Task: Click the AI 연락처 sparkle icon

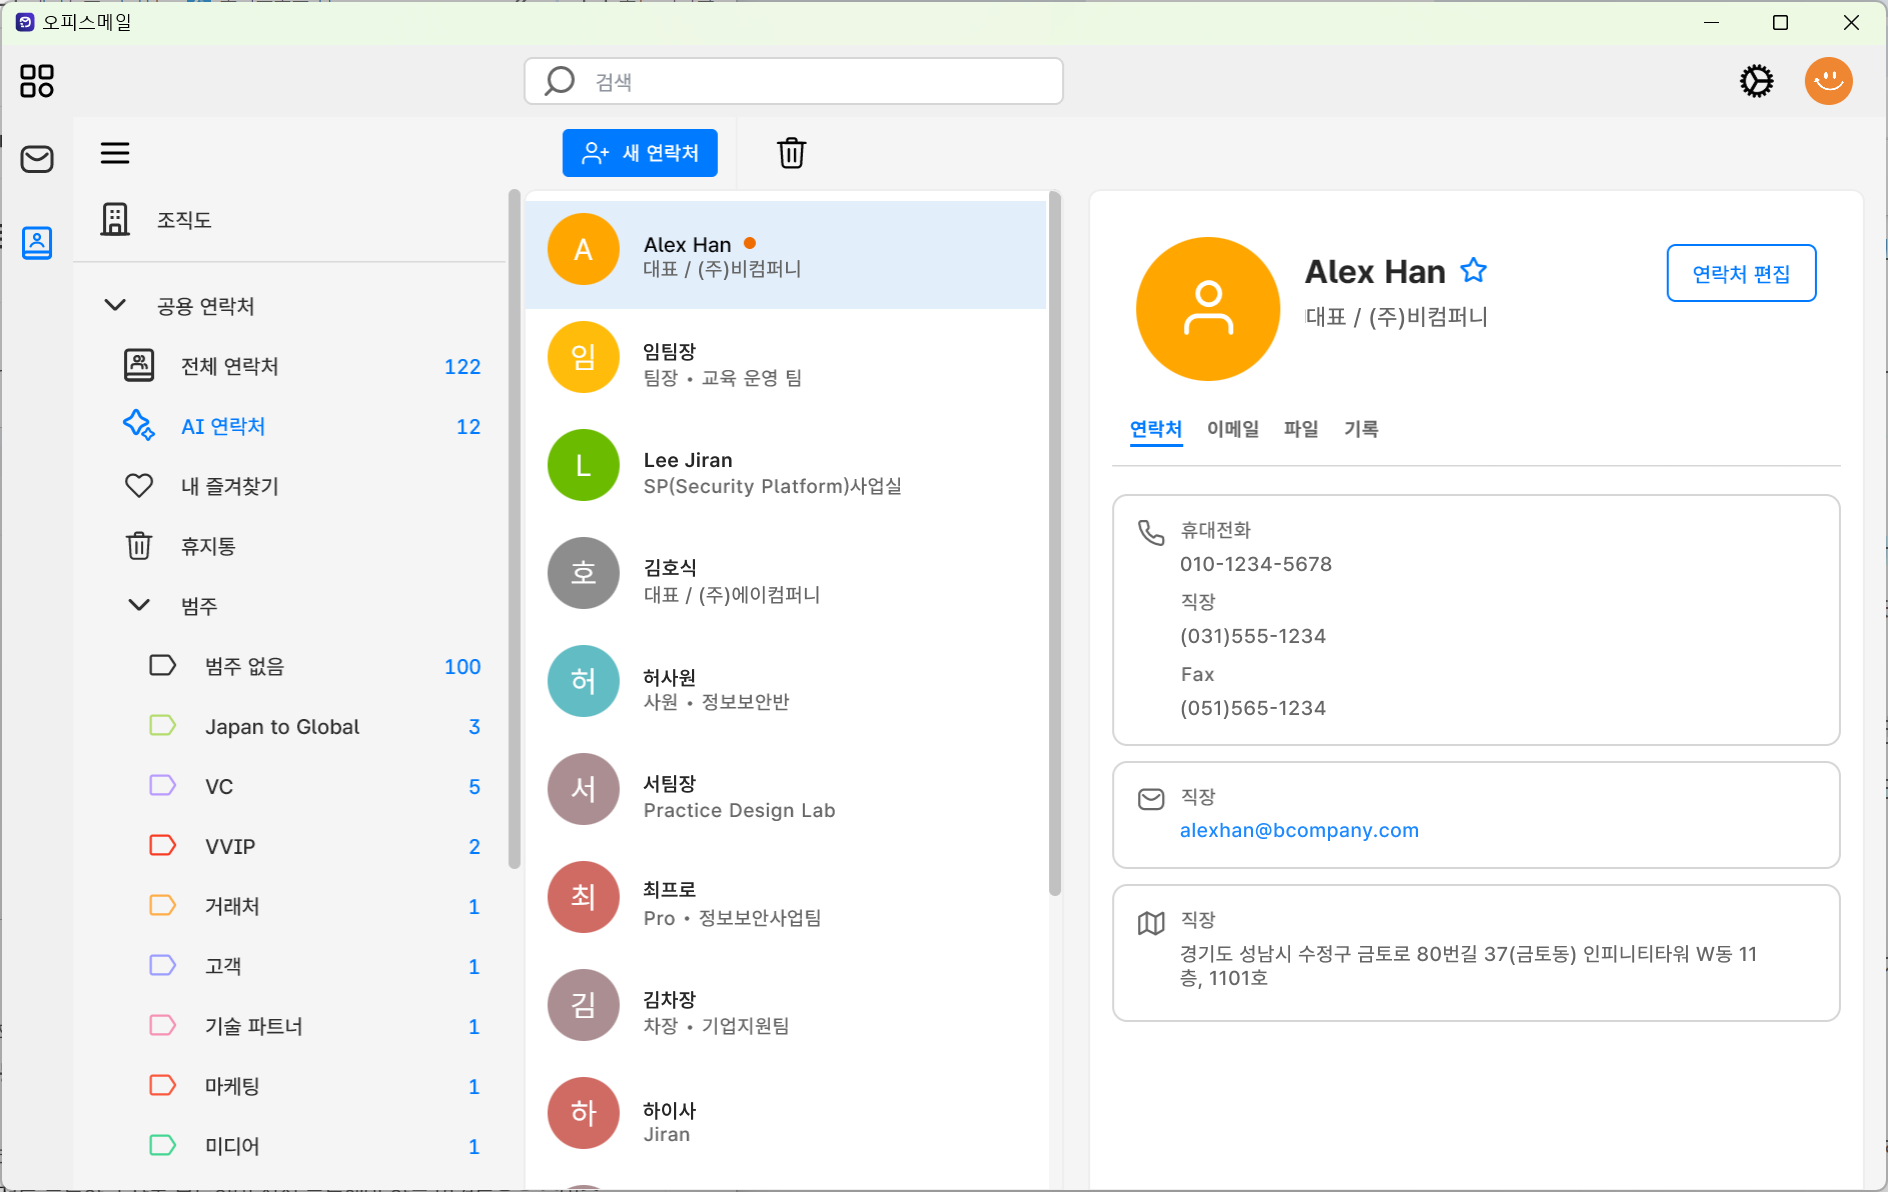Action: pos(139,426)
